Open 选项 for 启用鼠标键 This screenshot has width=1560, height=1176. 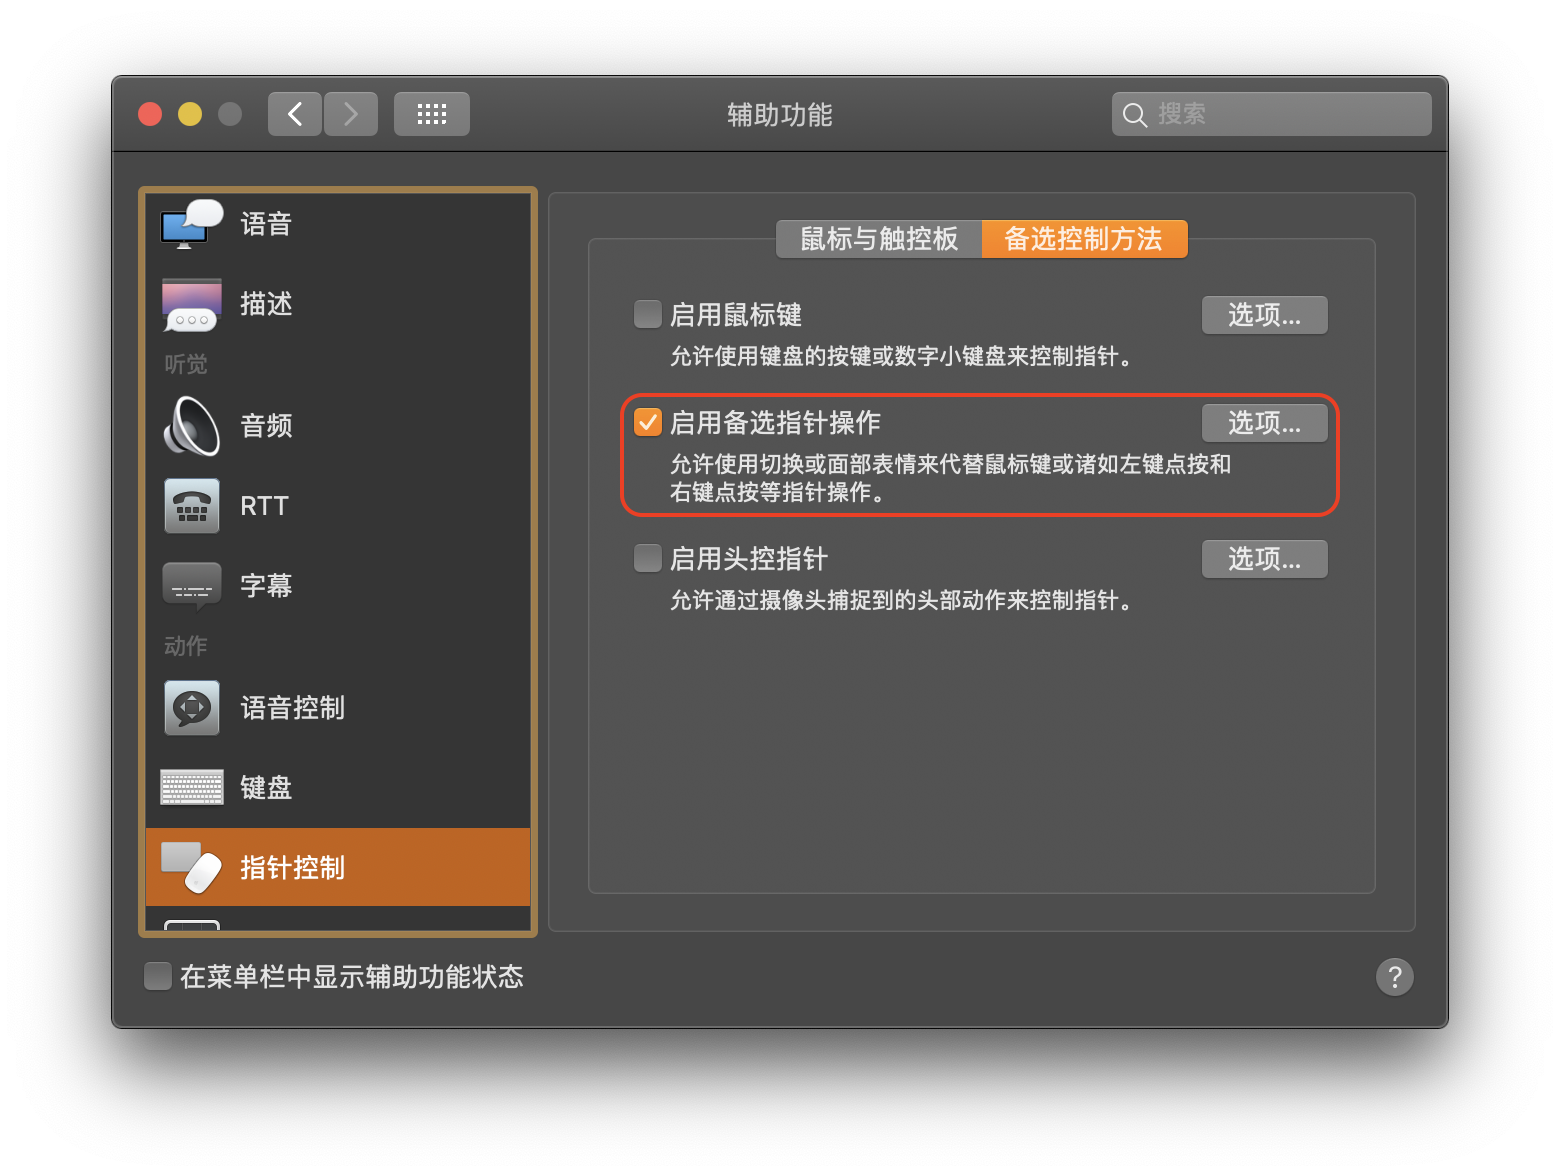coord(1265,315)
